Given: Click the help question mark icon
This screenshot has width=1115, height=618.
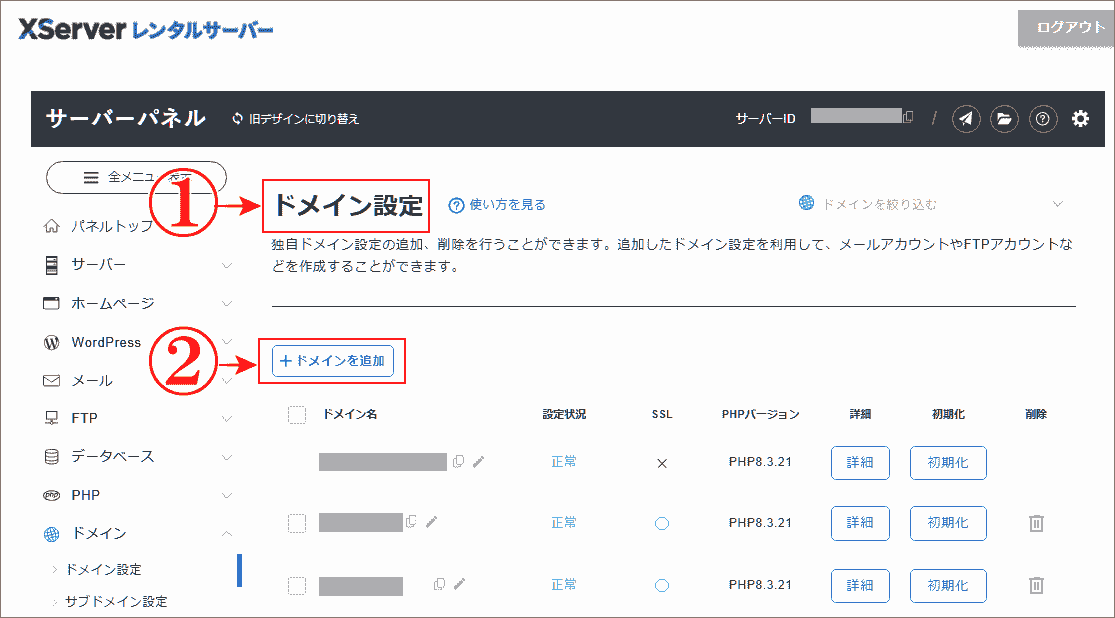Looking at the screenshot, I should [x=1043, y=119].
